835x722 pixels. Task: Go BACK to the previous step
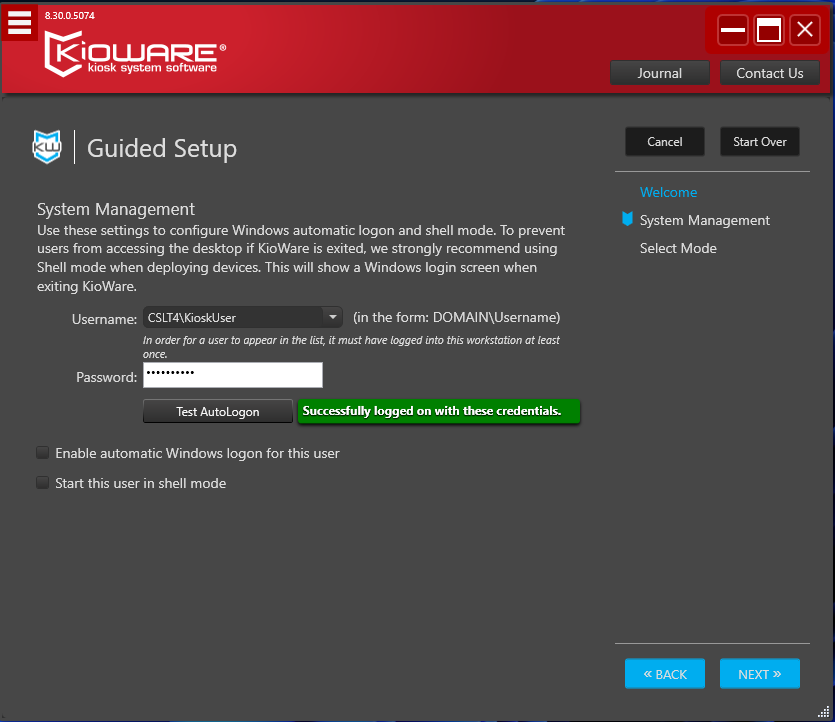[665, 674]
